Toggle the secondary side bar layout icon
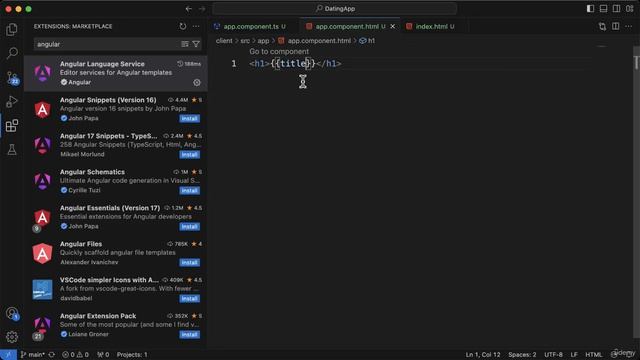 616,9
